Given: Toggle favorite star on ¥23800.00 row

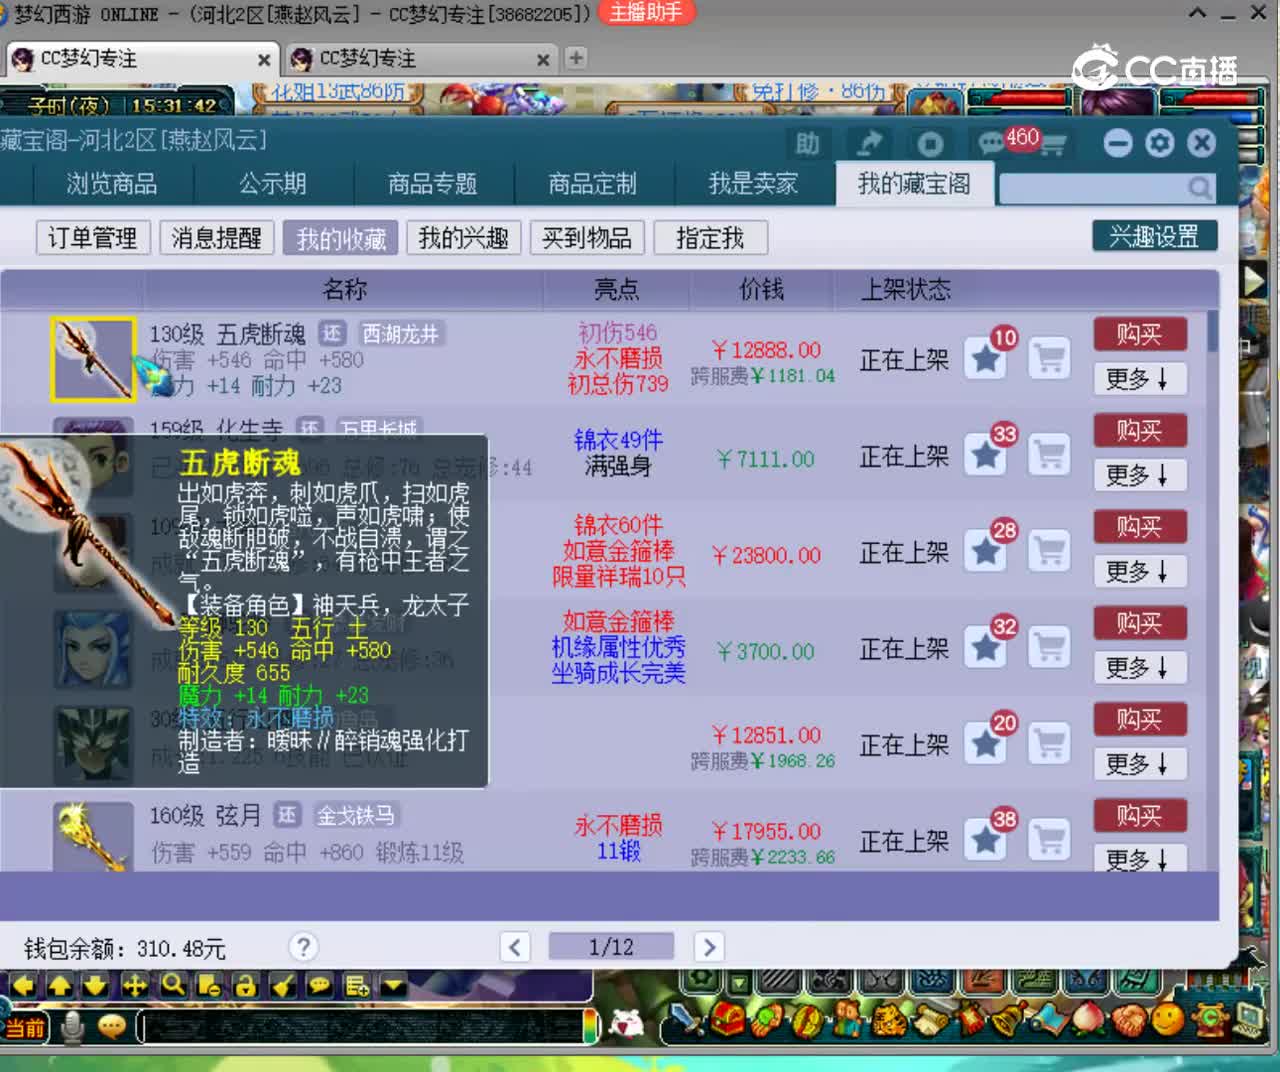Looking at the screenshot, I should [986, 551].
